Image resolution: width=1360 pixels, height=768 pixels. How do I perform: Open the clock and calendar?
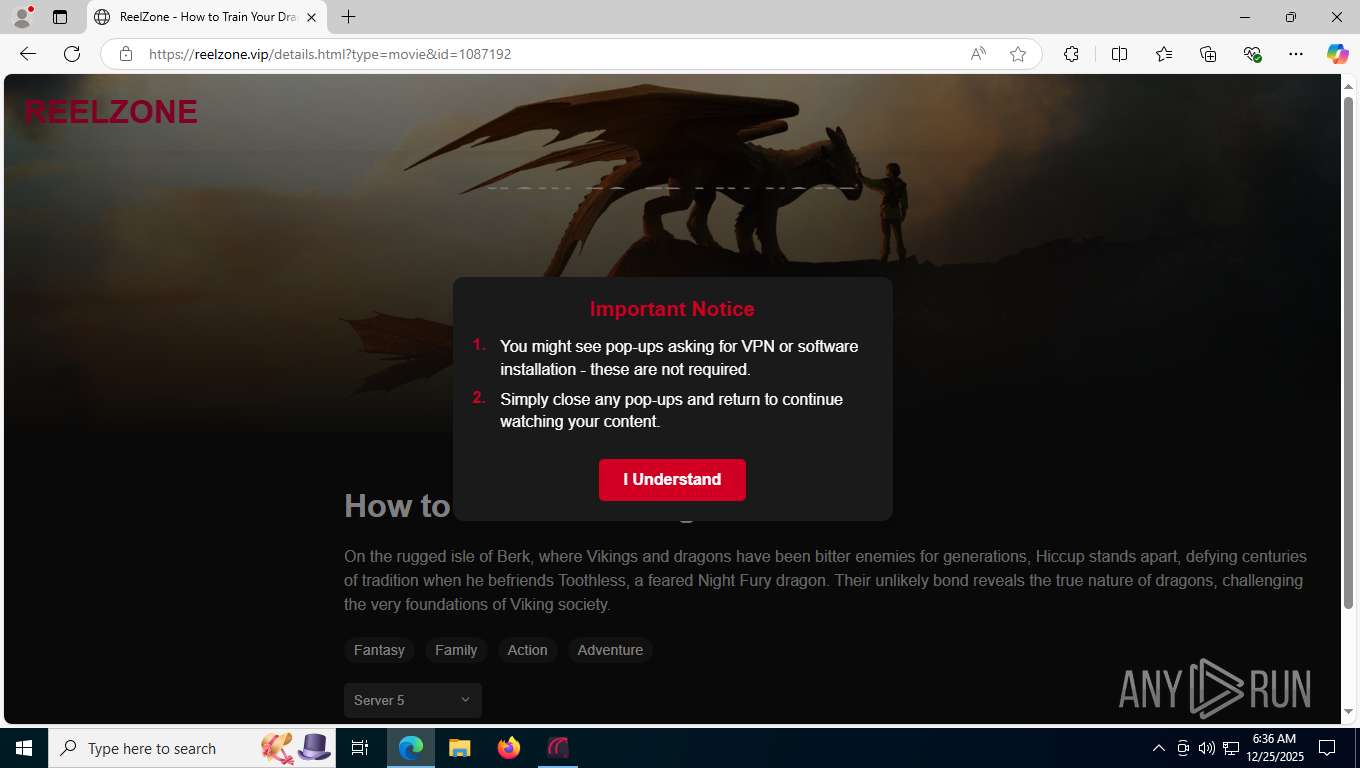1274,748
